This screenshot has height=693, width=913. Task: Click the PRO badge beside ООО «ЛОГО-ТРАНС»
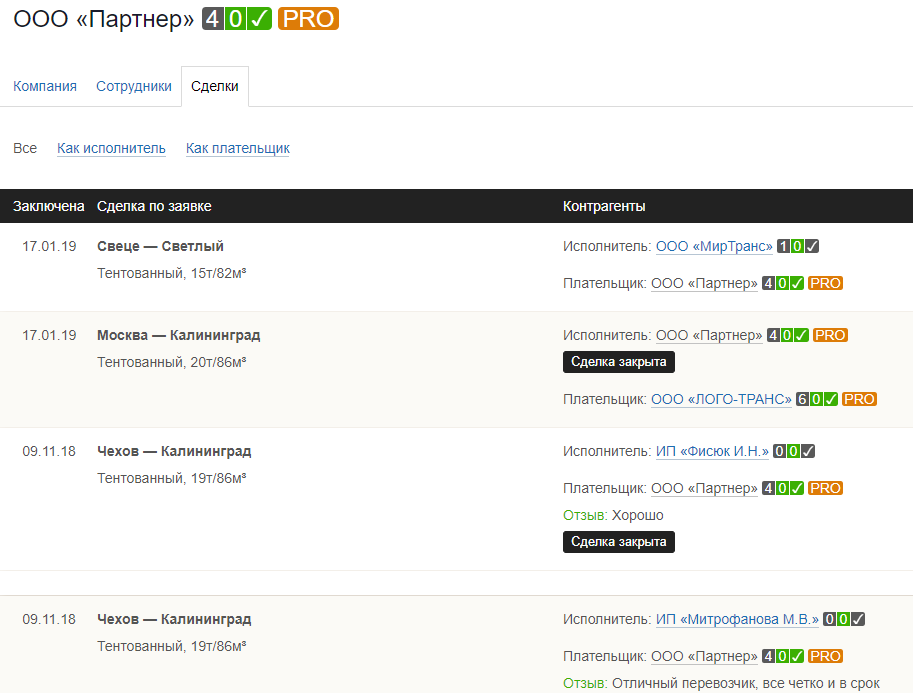coord(859,399)
